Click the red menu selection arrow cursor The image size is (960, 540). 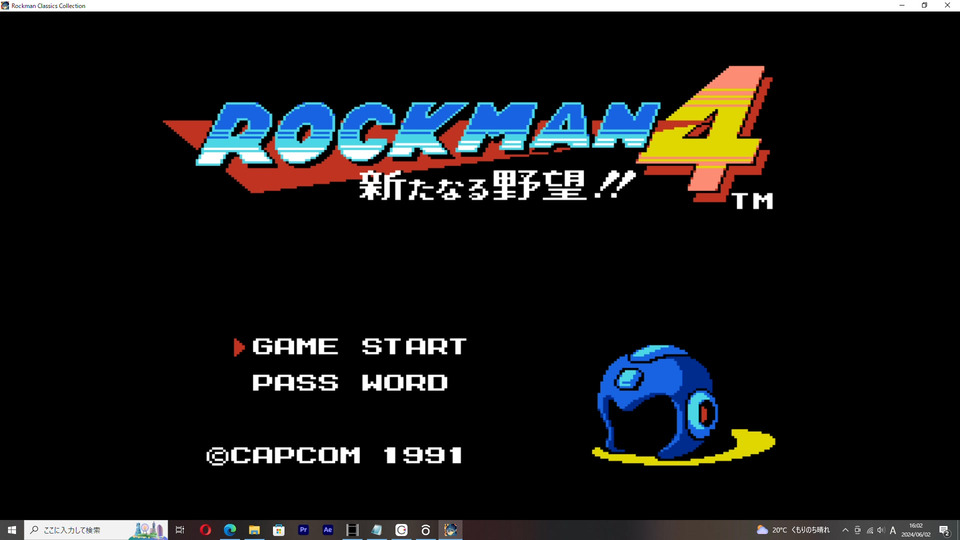pyautogui.click(x=239, y=347)
